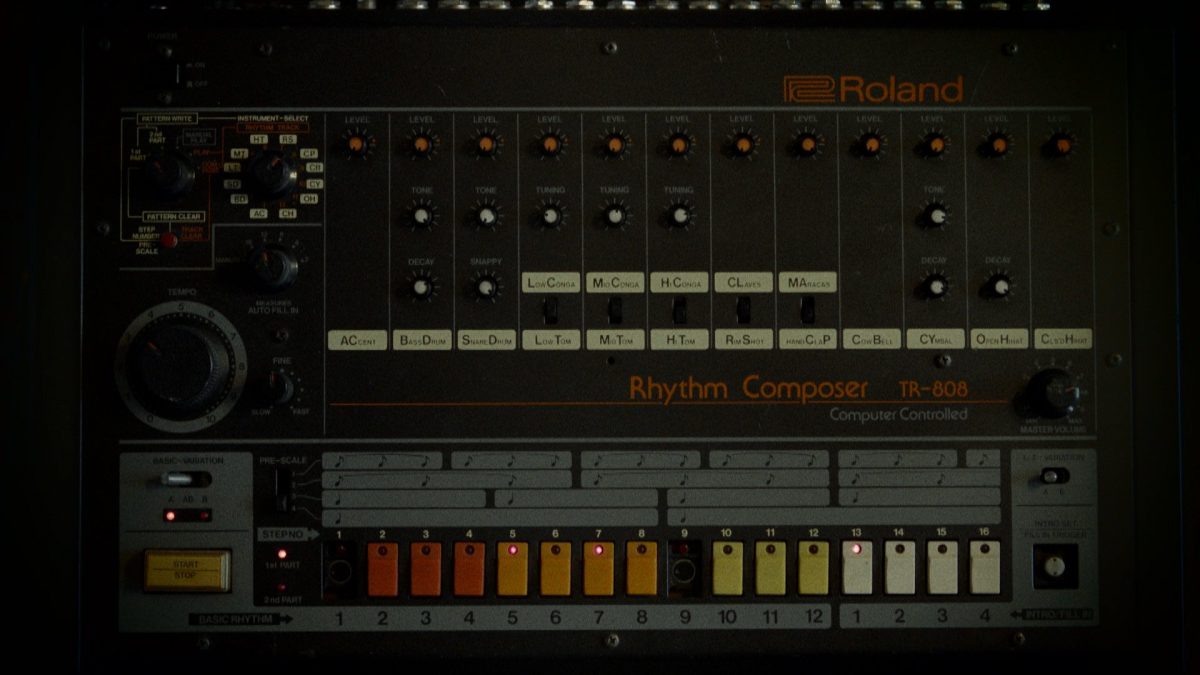Viewport: 1200px width, 675px height.
Task: Tap the orange step 2 button
Action: (x=382, y=567)
